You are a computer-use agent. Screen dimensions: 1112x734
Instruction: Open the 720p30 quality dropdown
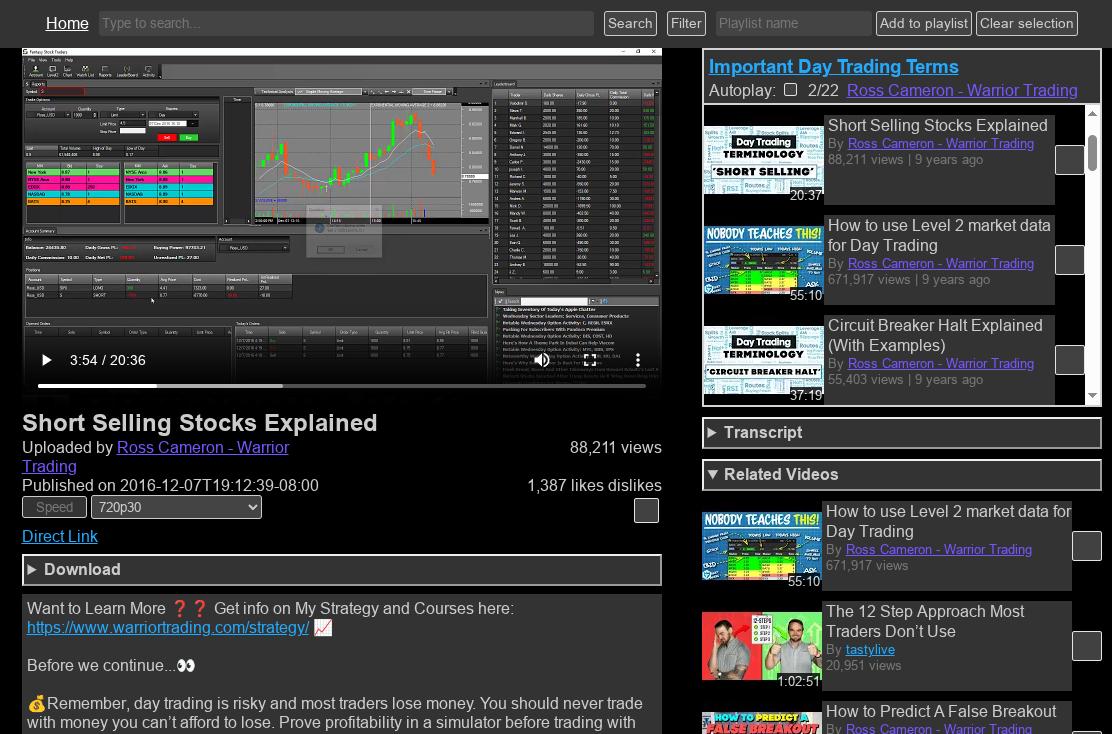click(179, 507)
